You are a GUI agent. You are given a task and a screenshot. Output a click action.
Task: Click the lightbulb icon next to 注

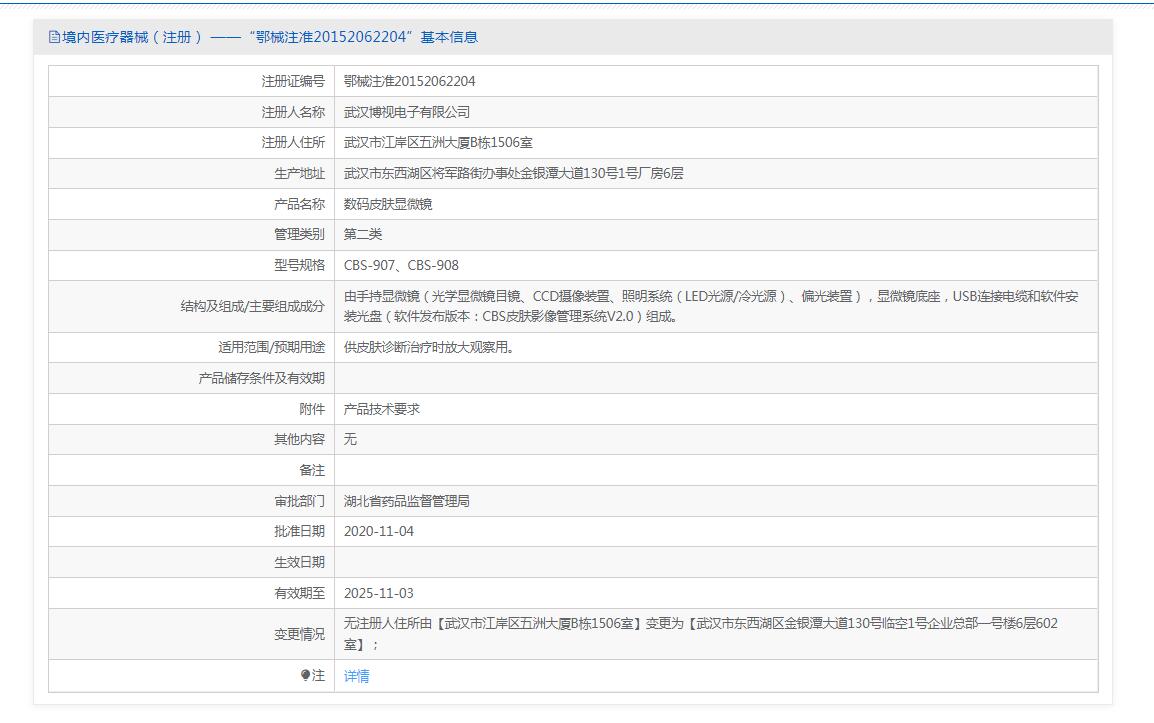point(305,675)
